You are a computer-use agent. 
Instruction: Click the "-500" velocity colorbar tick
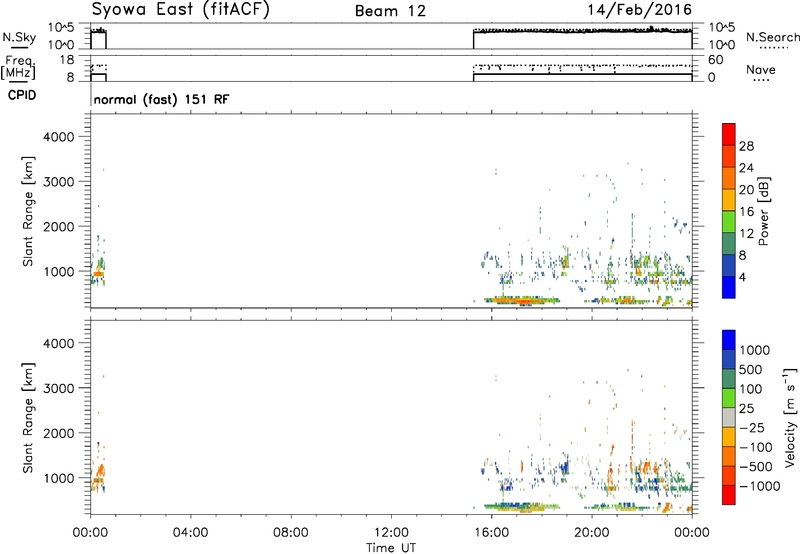pyautogui.click(x=756, y=466)
